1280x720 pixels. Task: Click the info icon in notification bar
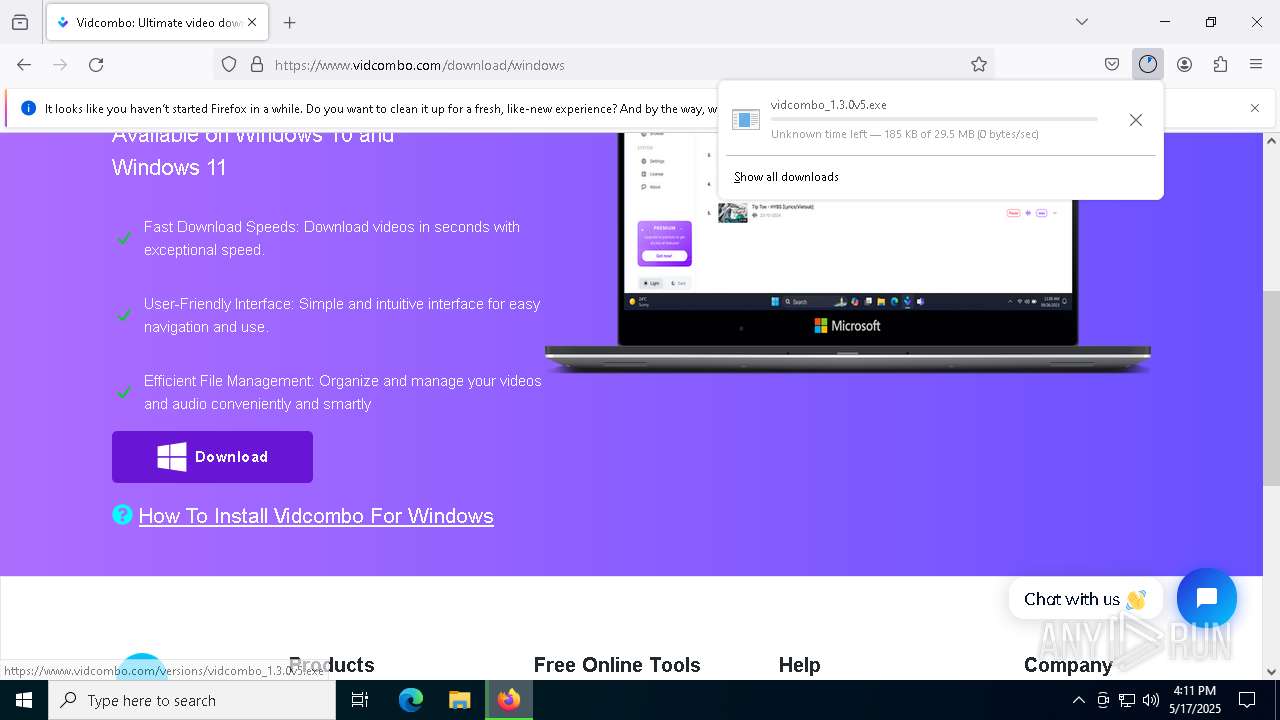[28, 108]
